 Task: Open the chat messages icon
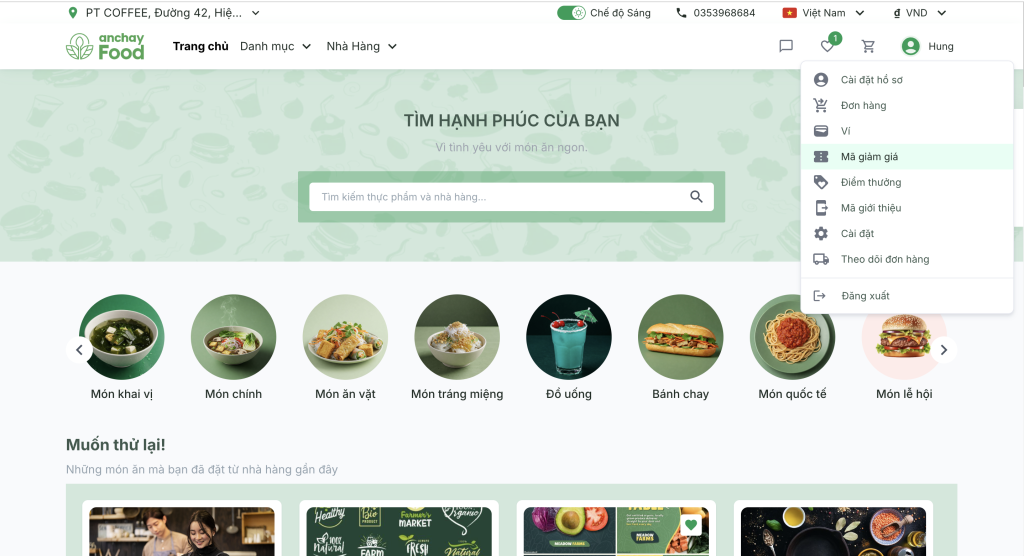786,46
